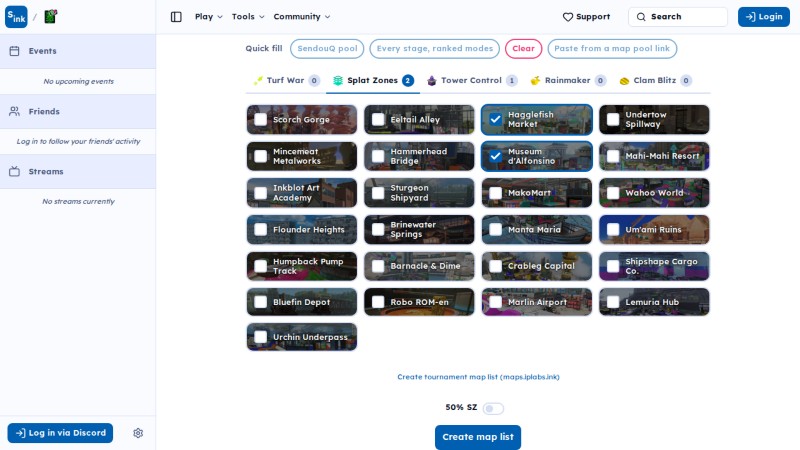
Task: Check the MakoMart checkbox
Action: click(495, 193)
